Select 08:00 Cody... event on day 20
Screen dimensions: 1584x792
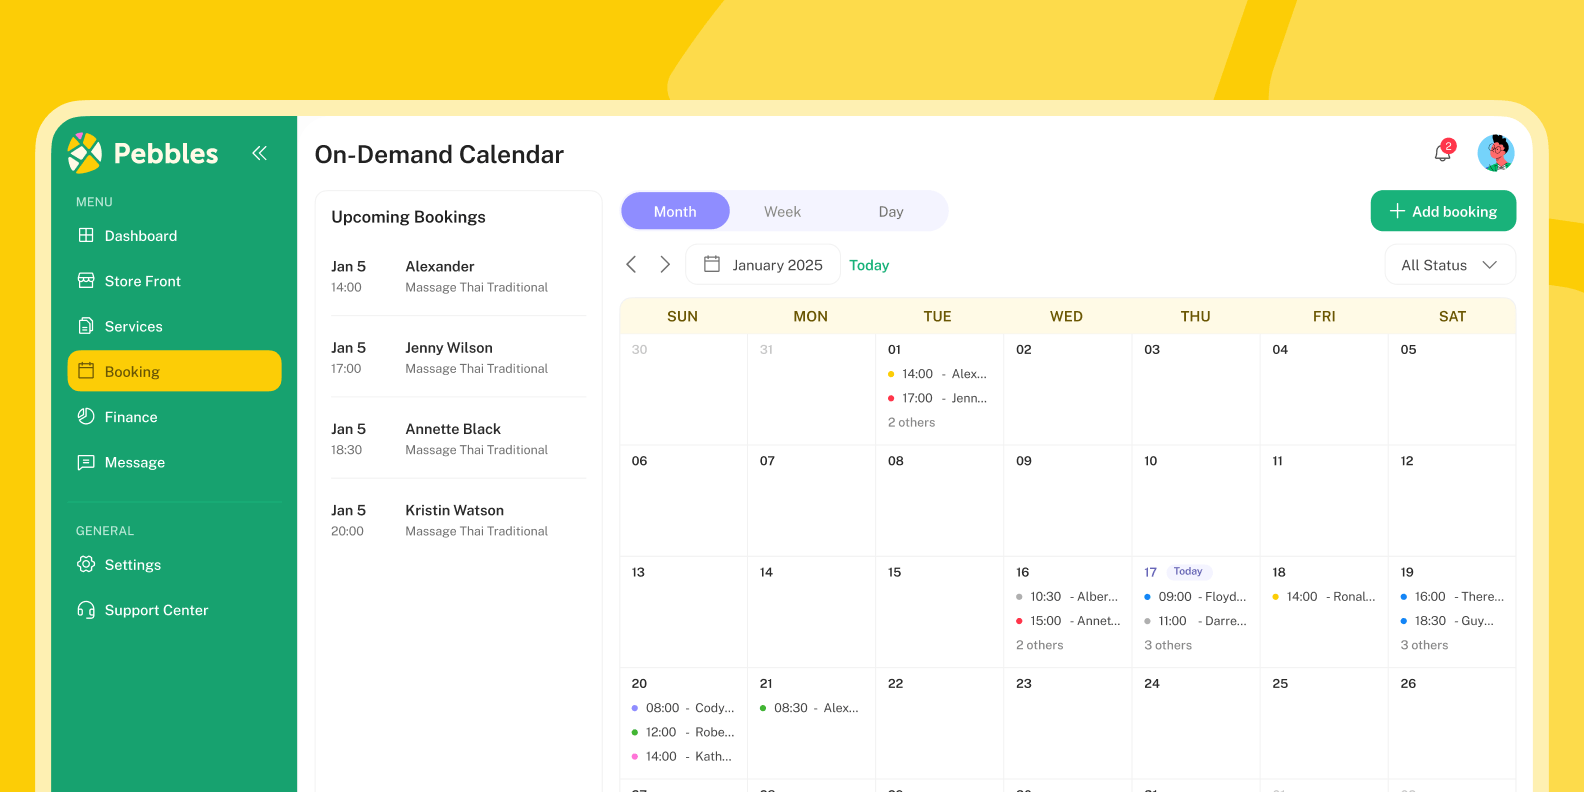683,708
